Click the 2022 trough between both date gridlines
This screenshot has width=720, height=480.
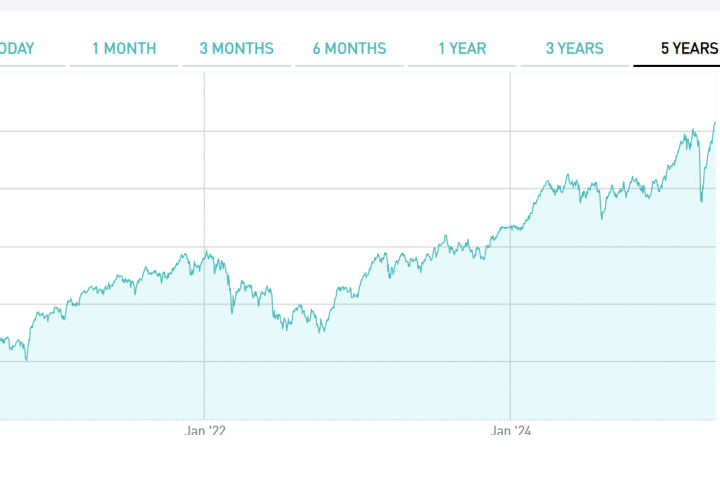(320, 331)
